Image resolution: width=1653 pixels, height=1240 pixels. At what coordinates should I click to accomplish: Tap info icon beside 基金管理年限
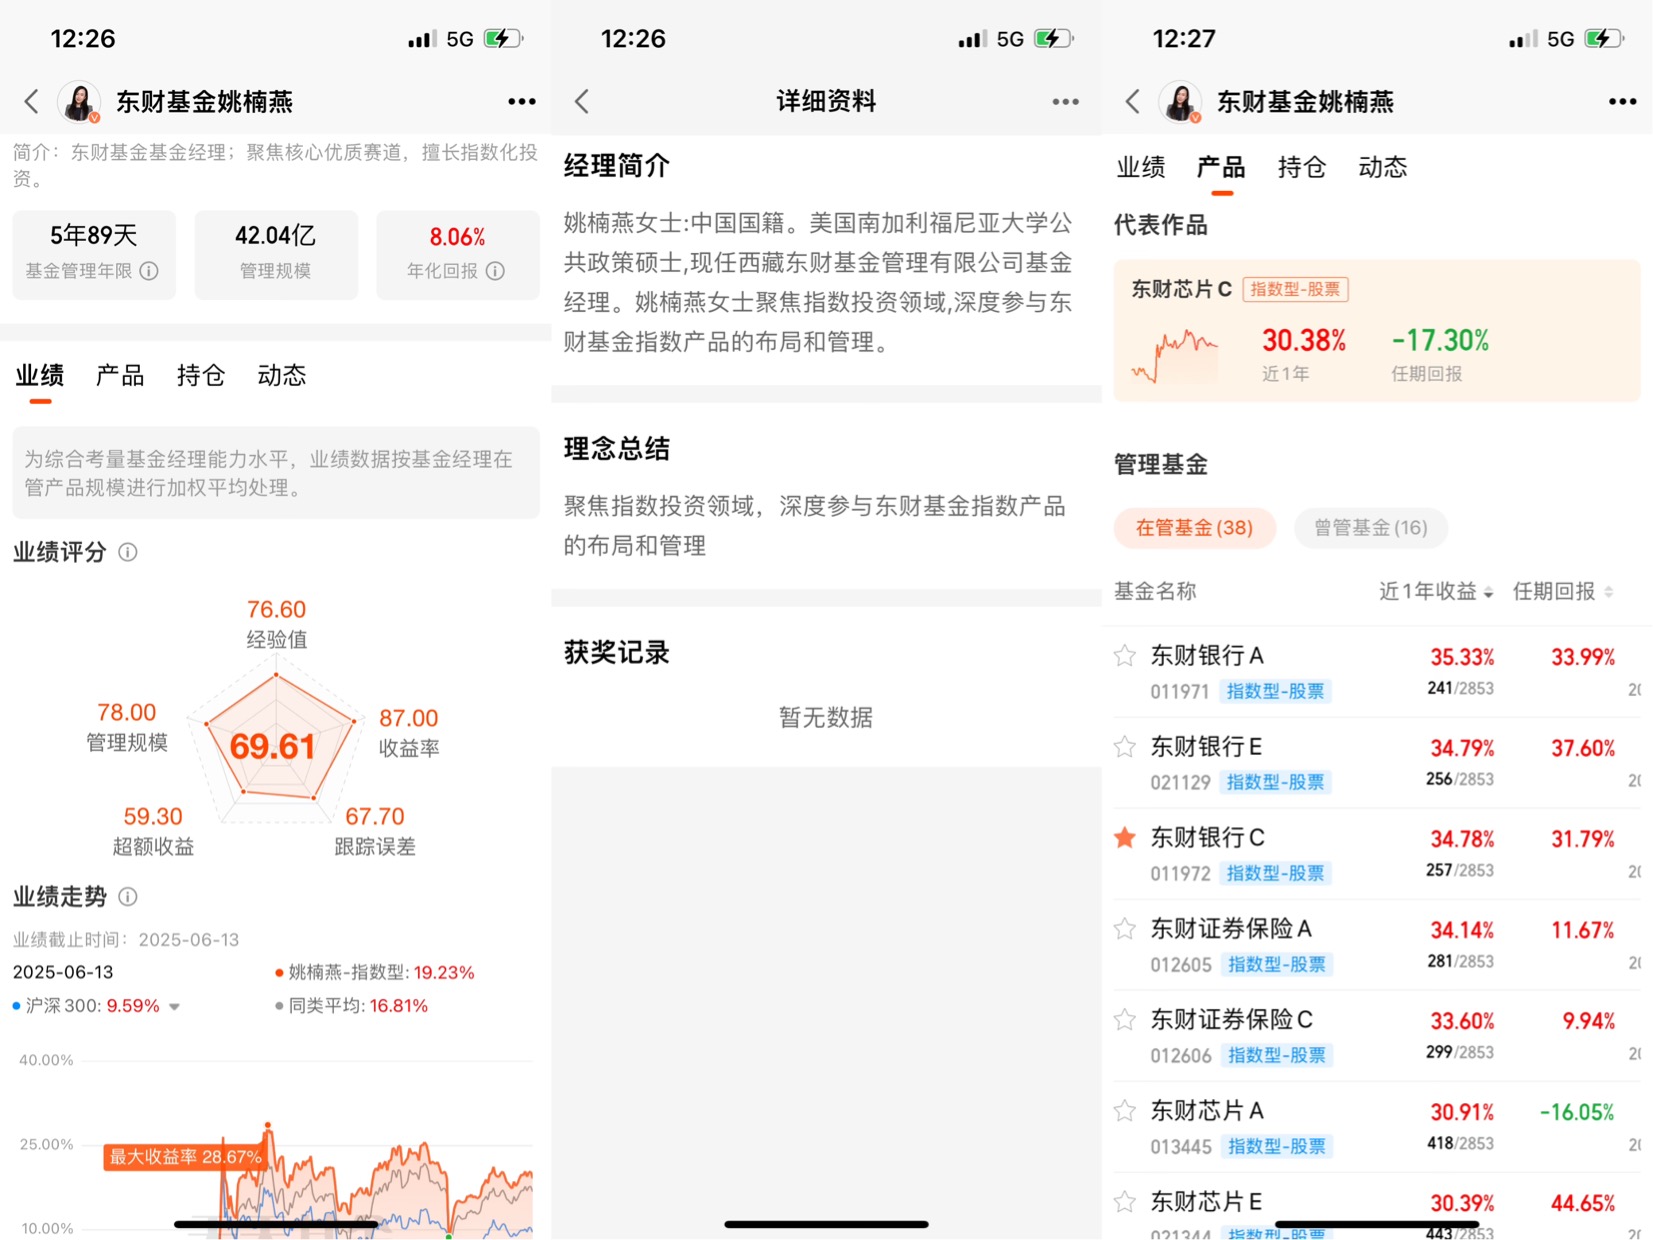[x=149, y=271]
